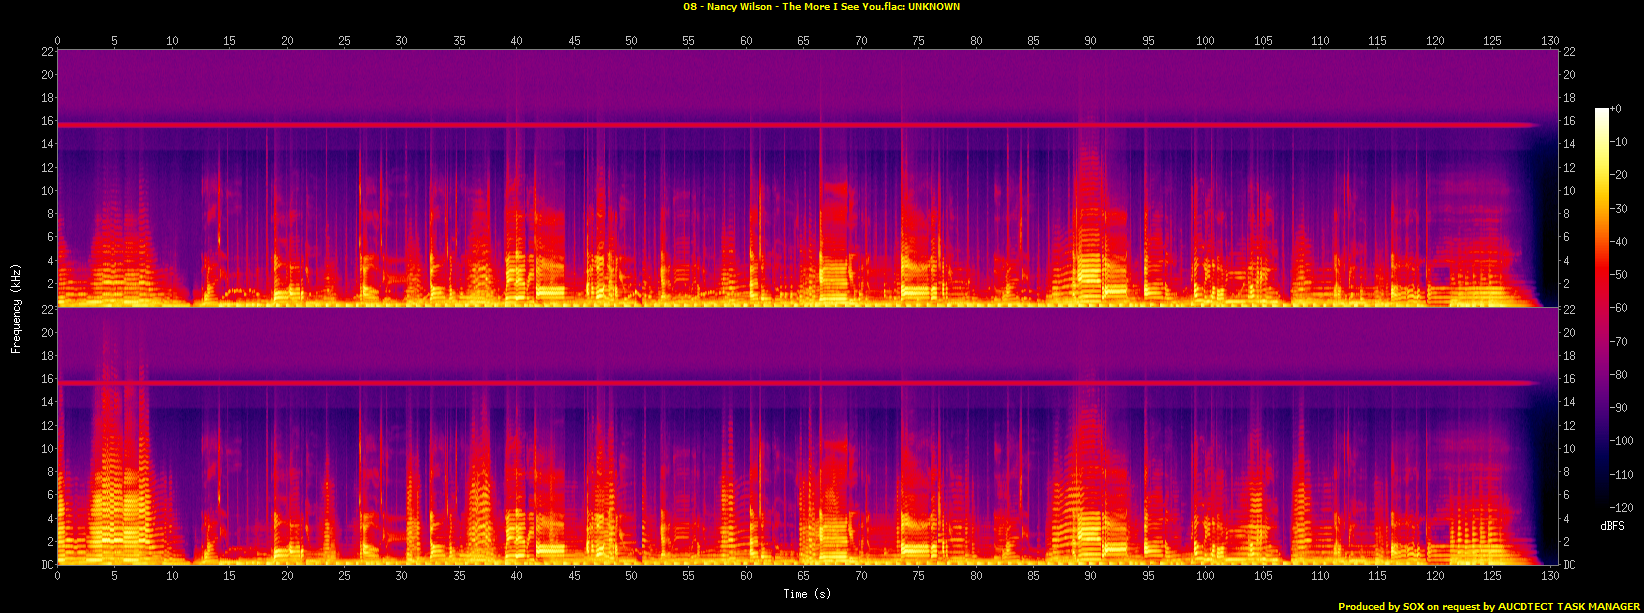Click the "65" tick on the bottom time axis
1644x613 pixels.
804,575
